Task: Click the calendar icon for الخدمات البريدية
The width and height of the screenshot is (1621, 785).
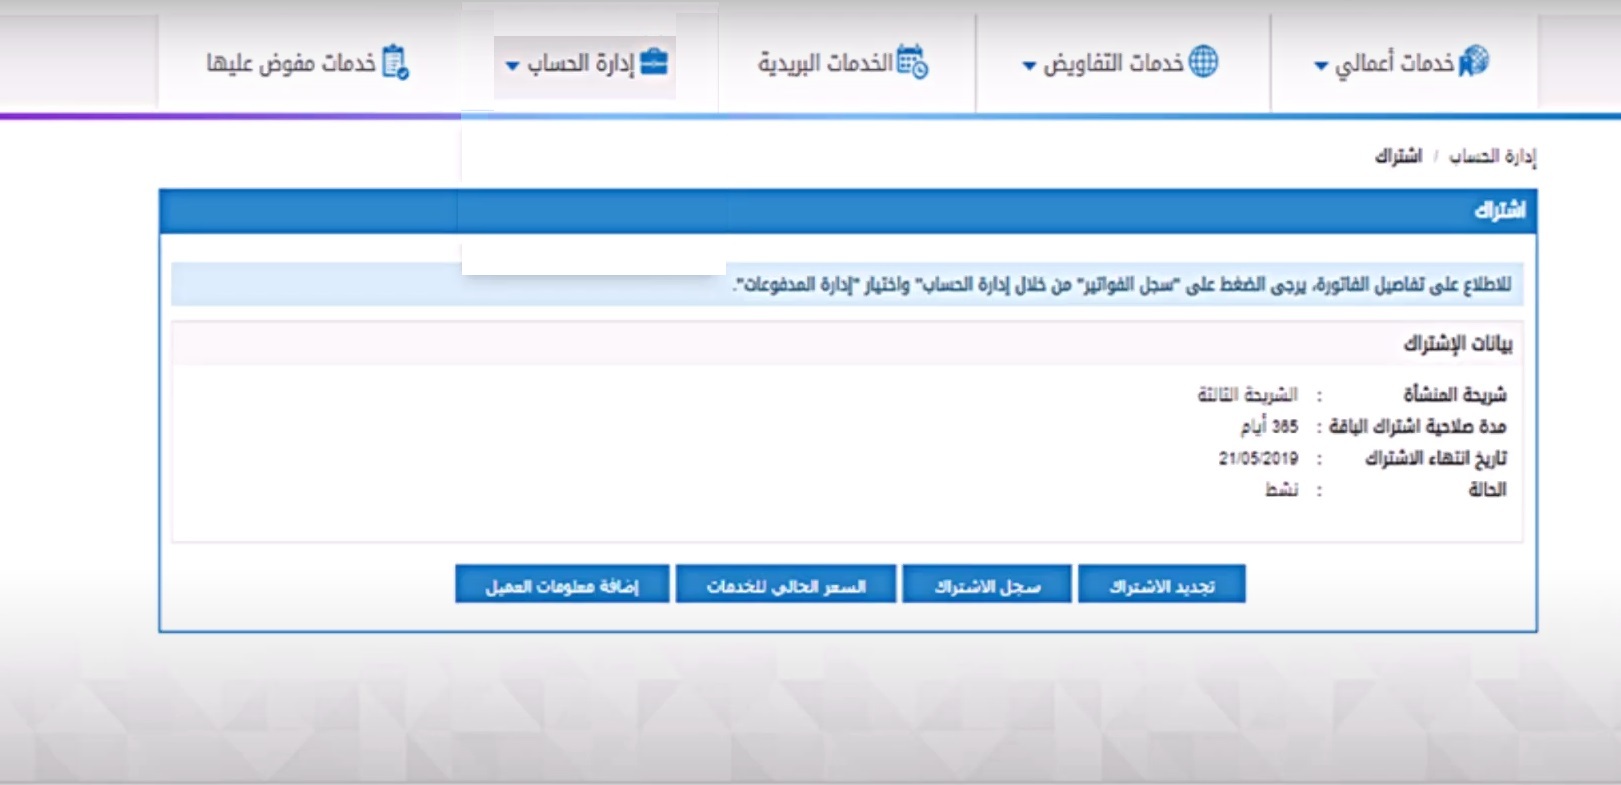Action: (912, 62)
